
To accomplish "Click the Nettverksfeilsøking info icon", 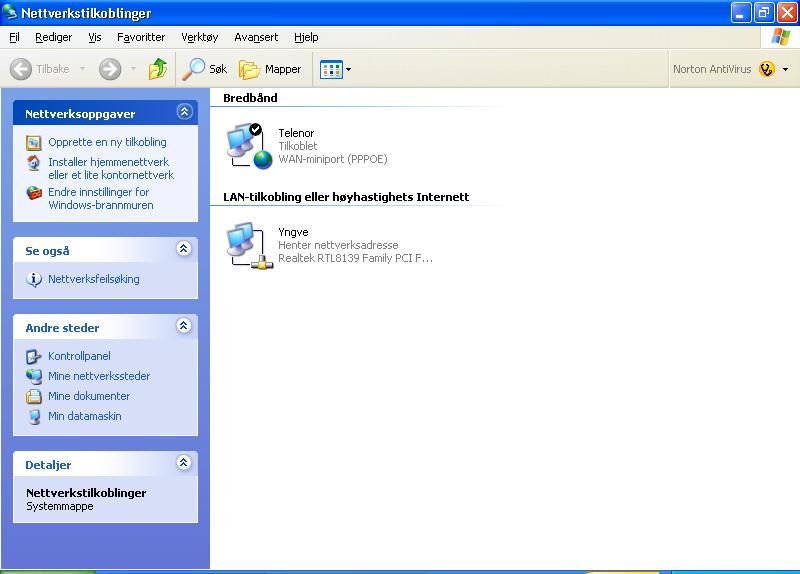I will 34,279.
